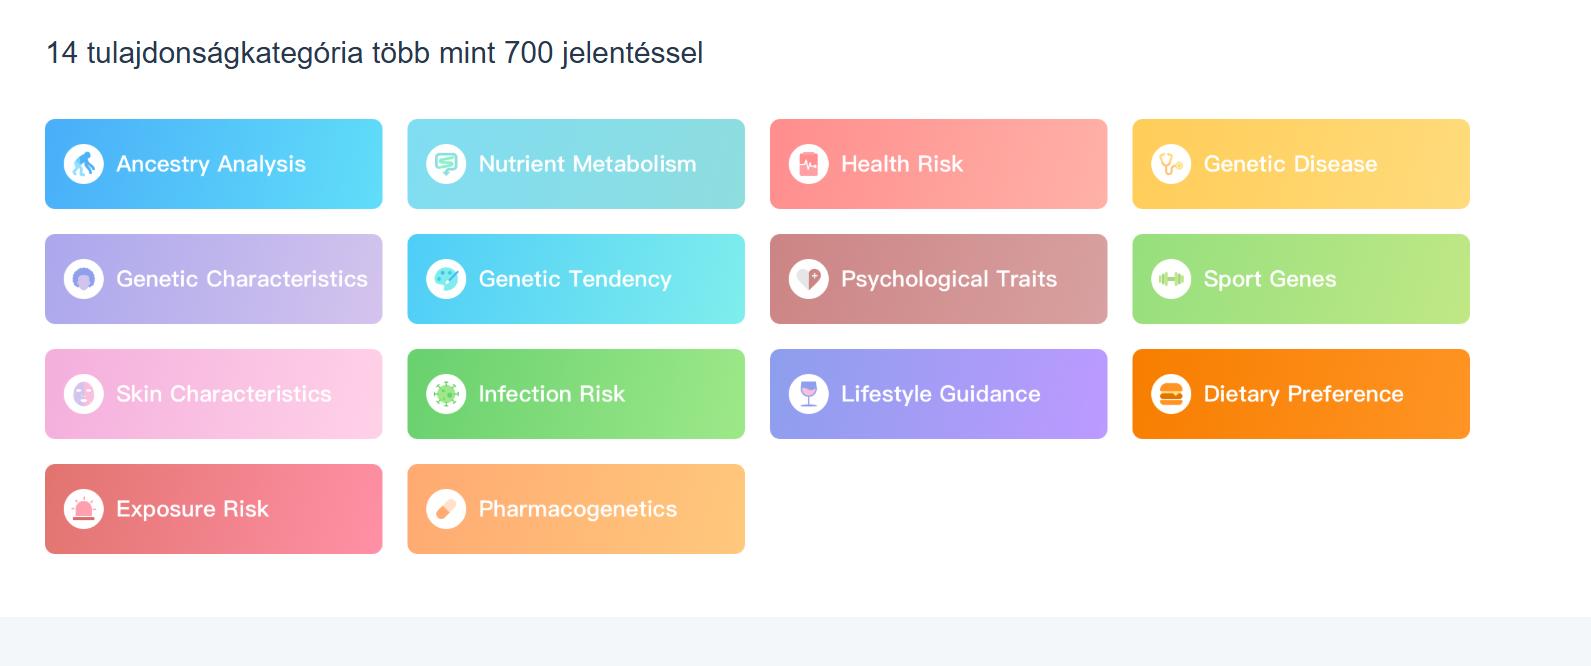Viewport: 1591px width, 666px height.
Task: Click the face mask icon on Skin Characteristics
Action: (x=84, y=394)
